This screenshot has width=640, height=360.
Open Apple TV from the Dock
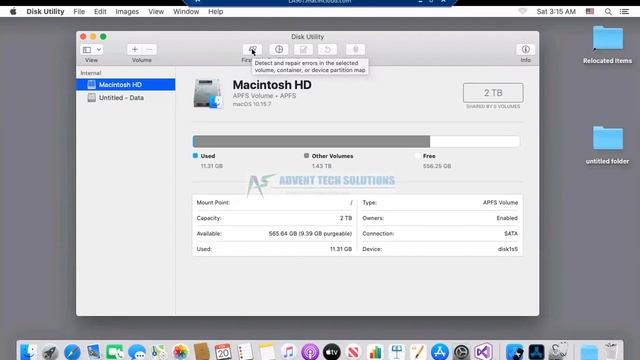[x=331, y=352]
